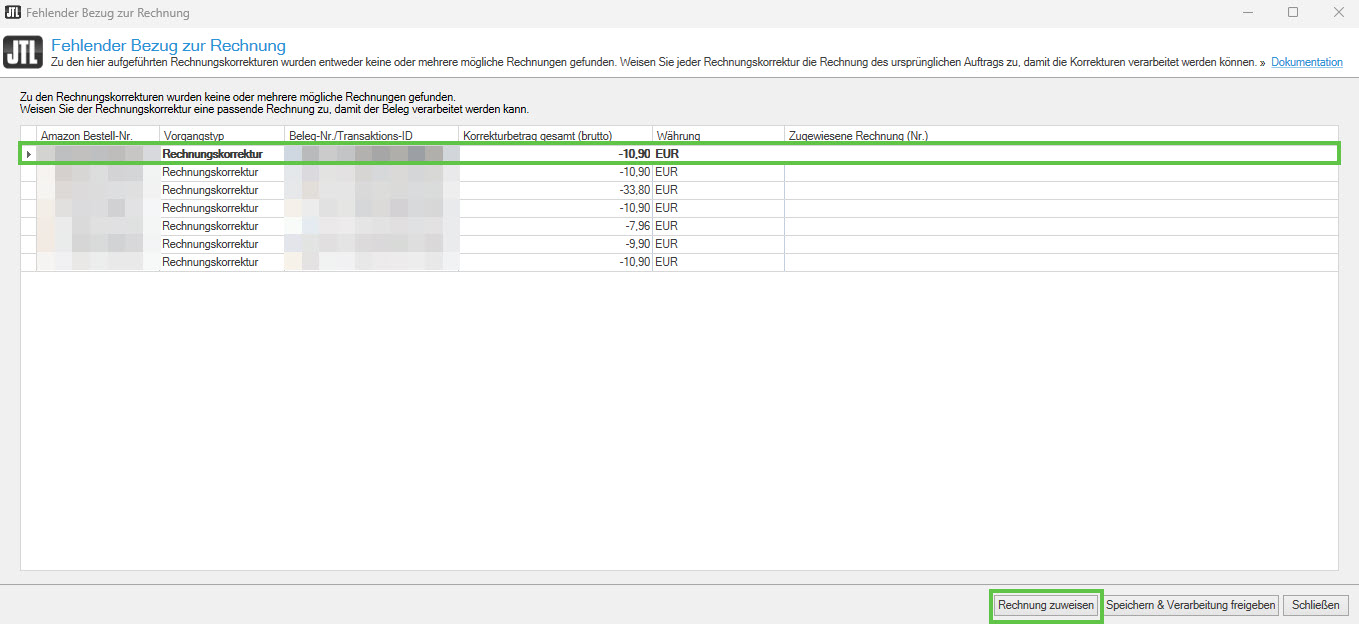Sort by Vorgangstyp column header

(x=194, y=136)
